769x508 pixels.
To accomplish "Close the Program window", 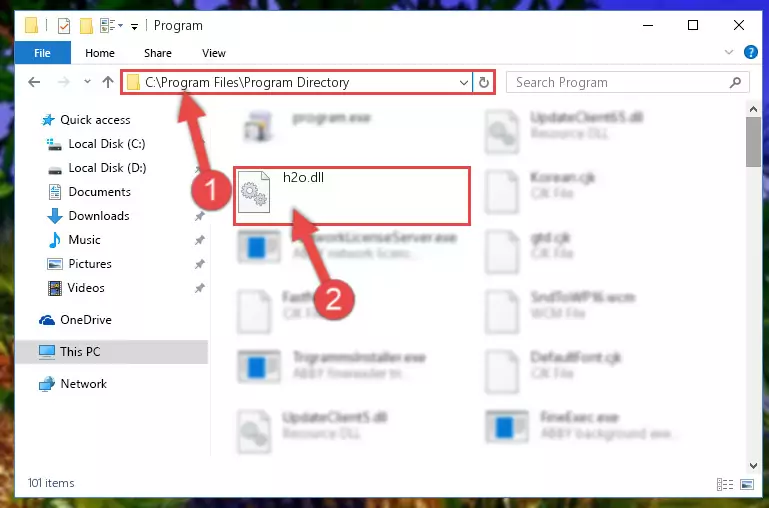I will coord(739,25).
